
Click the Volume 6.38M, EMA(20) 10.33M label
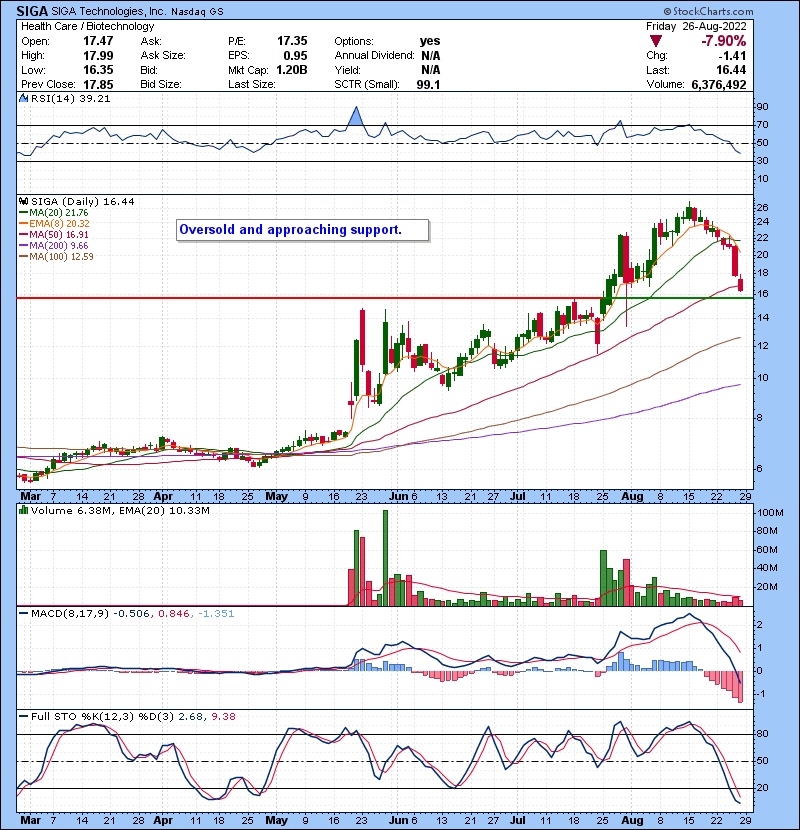120,510
